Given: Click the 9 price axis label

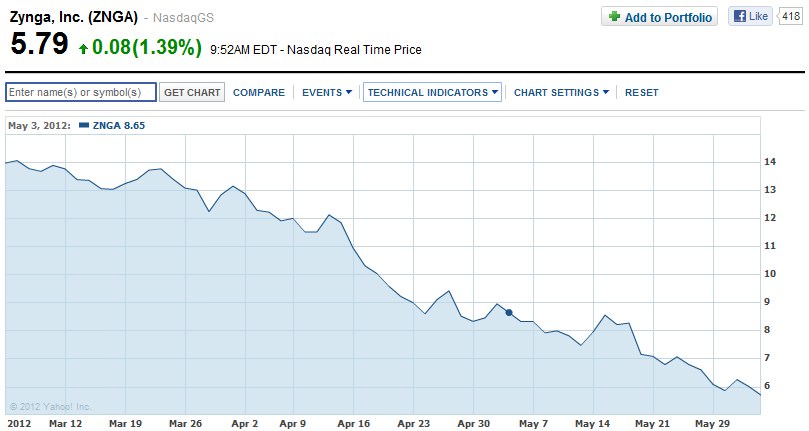Looking at the screenshot, I should coord(767,301).
